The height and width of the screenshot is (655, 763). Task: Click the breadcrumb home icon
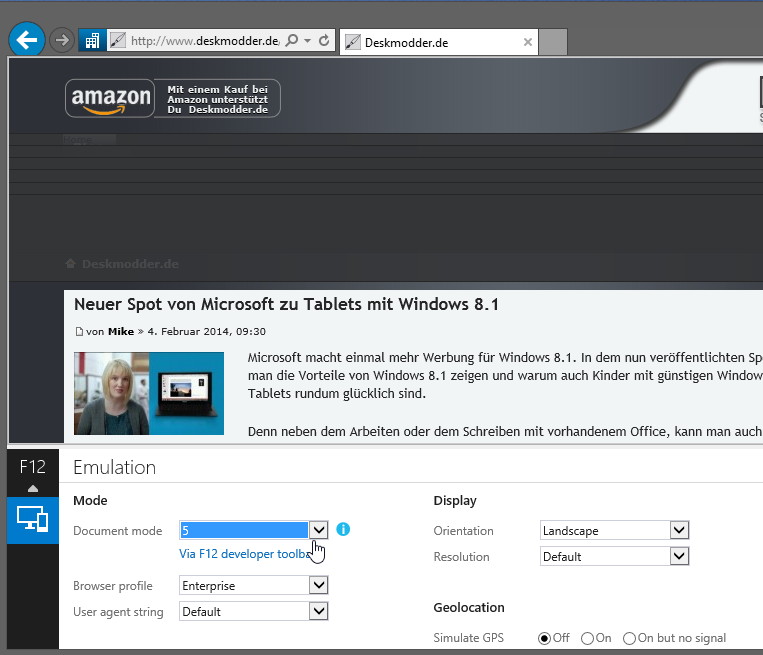pyautogui.click(x=71, y=264)
